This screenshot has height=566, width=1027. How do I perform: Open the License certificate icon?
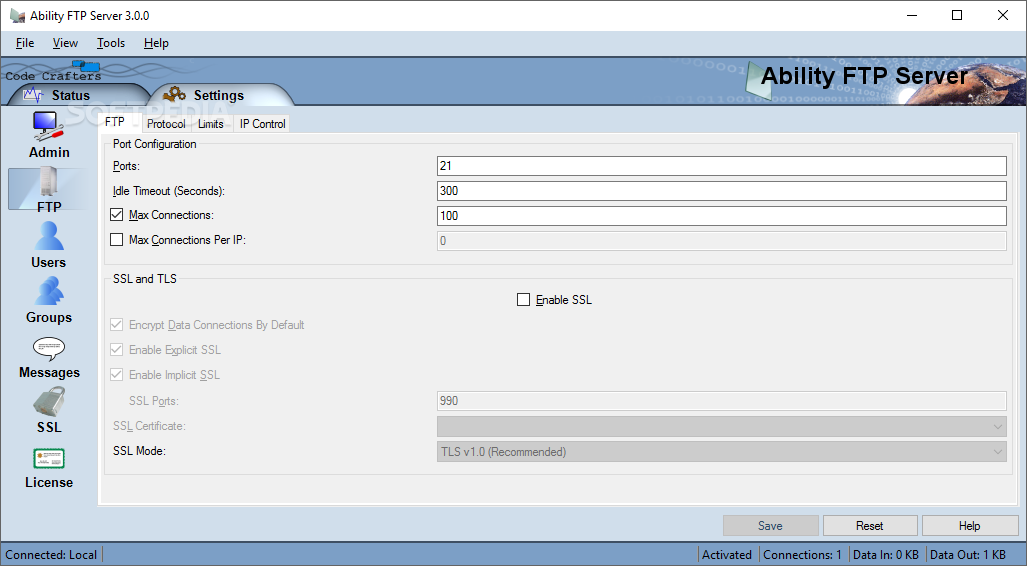(49, 458)
